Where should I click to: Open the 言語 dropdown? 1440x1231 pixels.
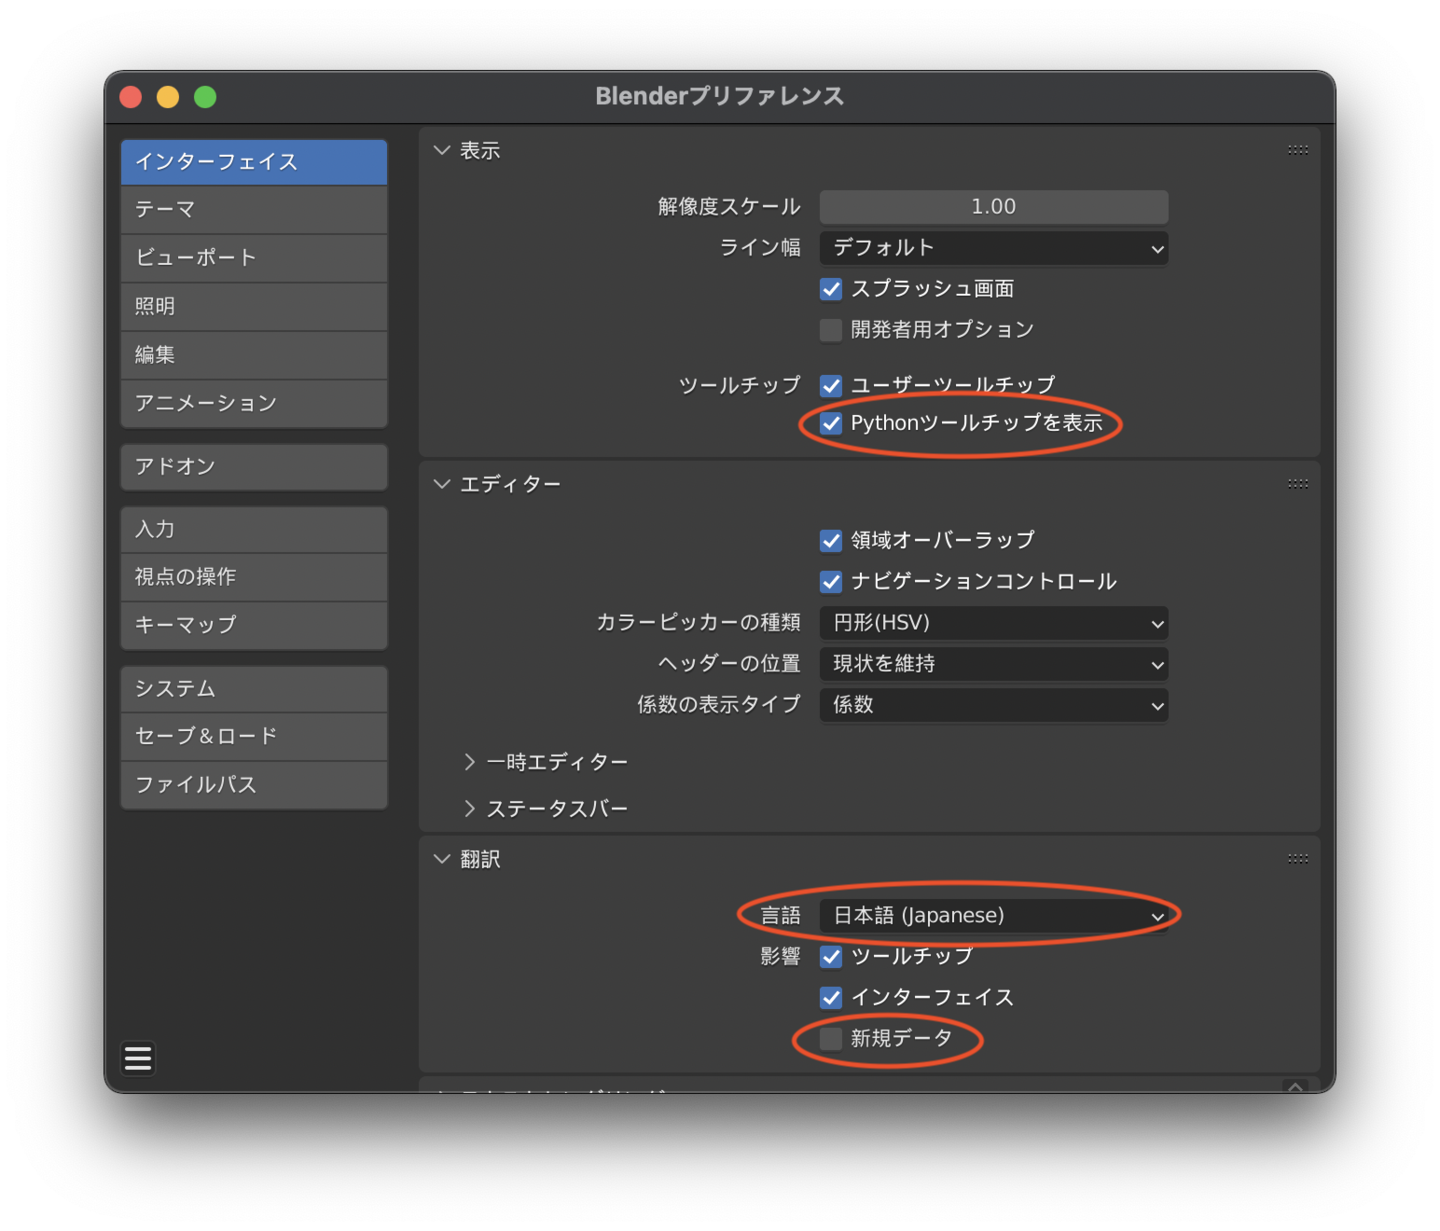click(x=995, y=914)
